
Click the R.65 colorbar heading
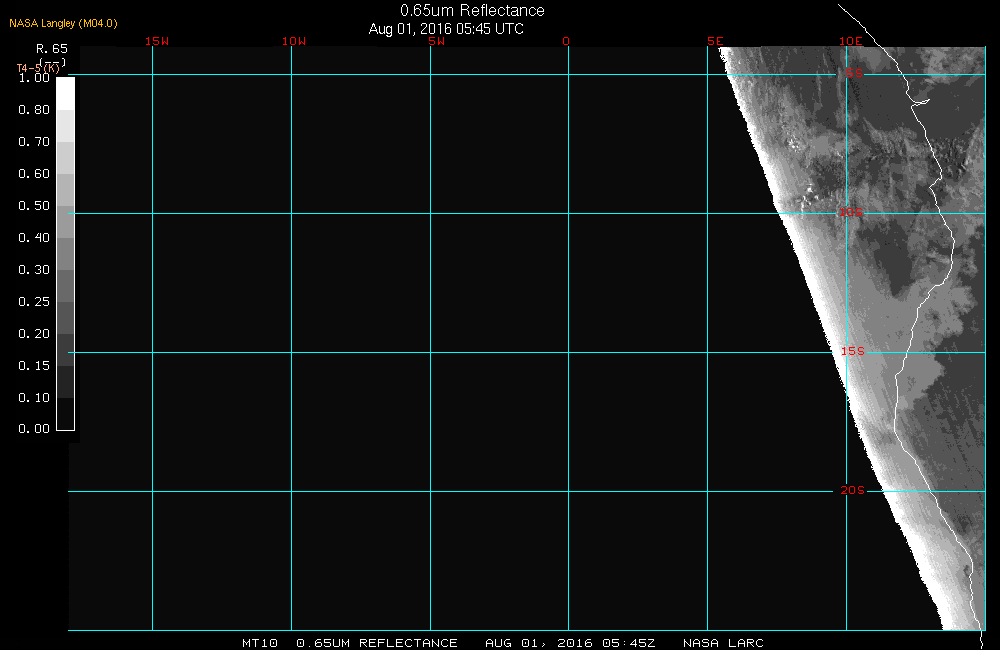pos(51,48)
